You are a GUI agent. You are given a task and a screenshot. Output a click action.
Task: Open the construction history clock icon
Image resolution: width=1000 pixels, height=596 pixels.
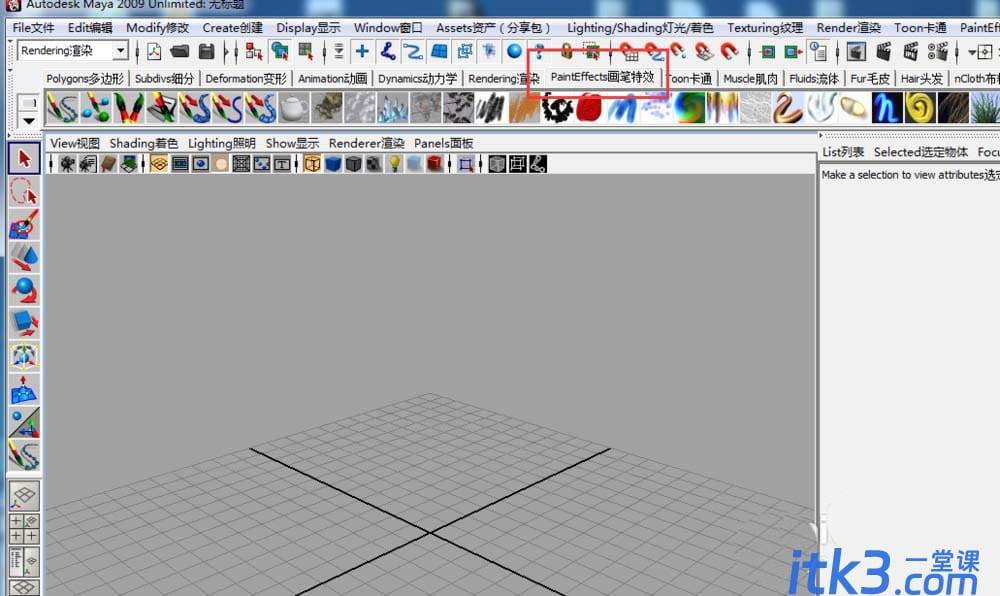[818, 52]
